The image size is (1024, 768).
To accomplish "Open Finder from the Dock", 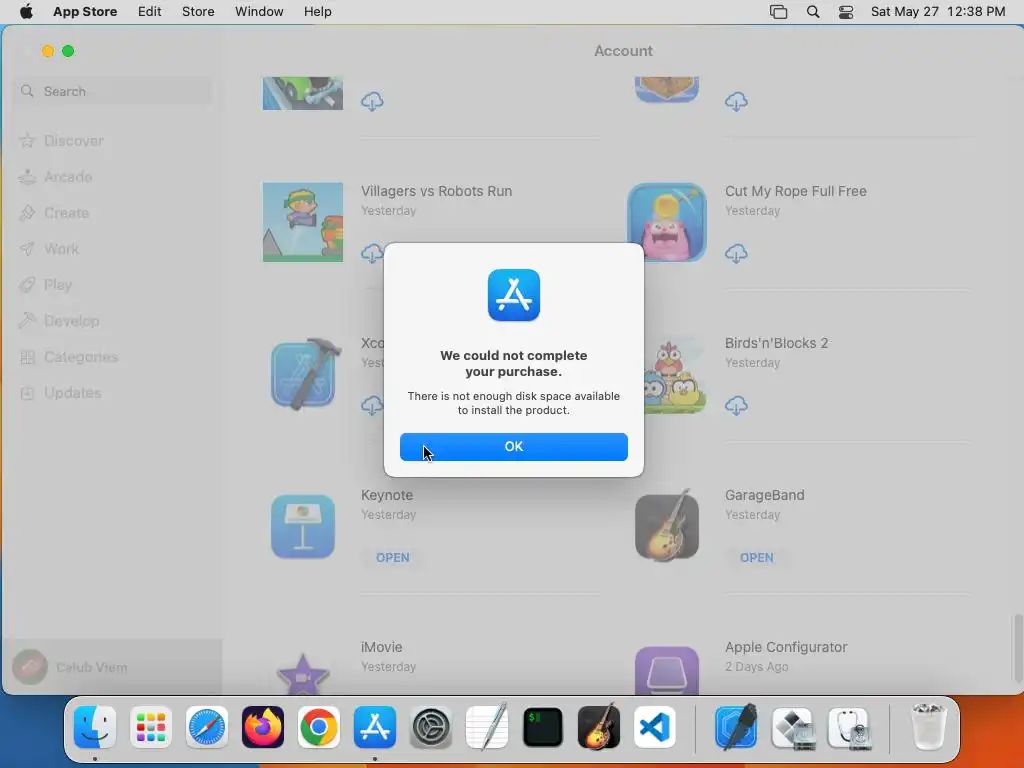I will (95, 727).
